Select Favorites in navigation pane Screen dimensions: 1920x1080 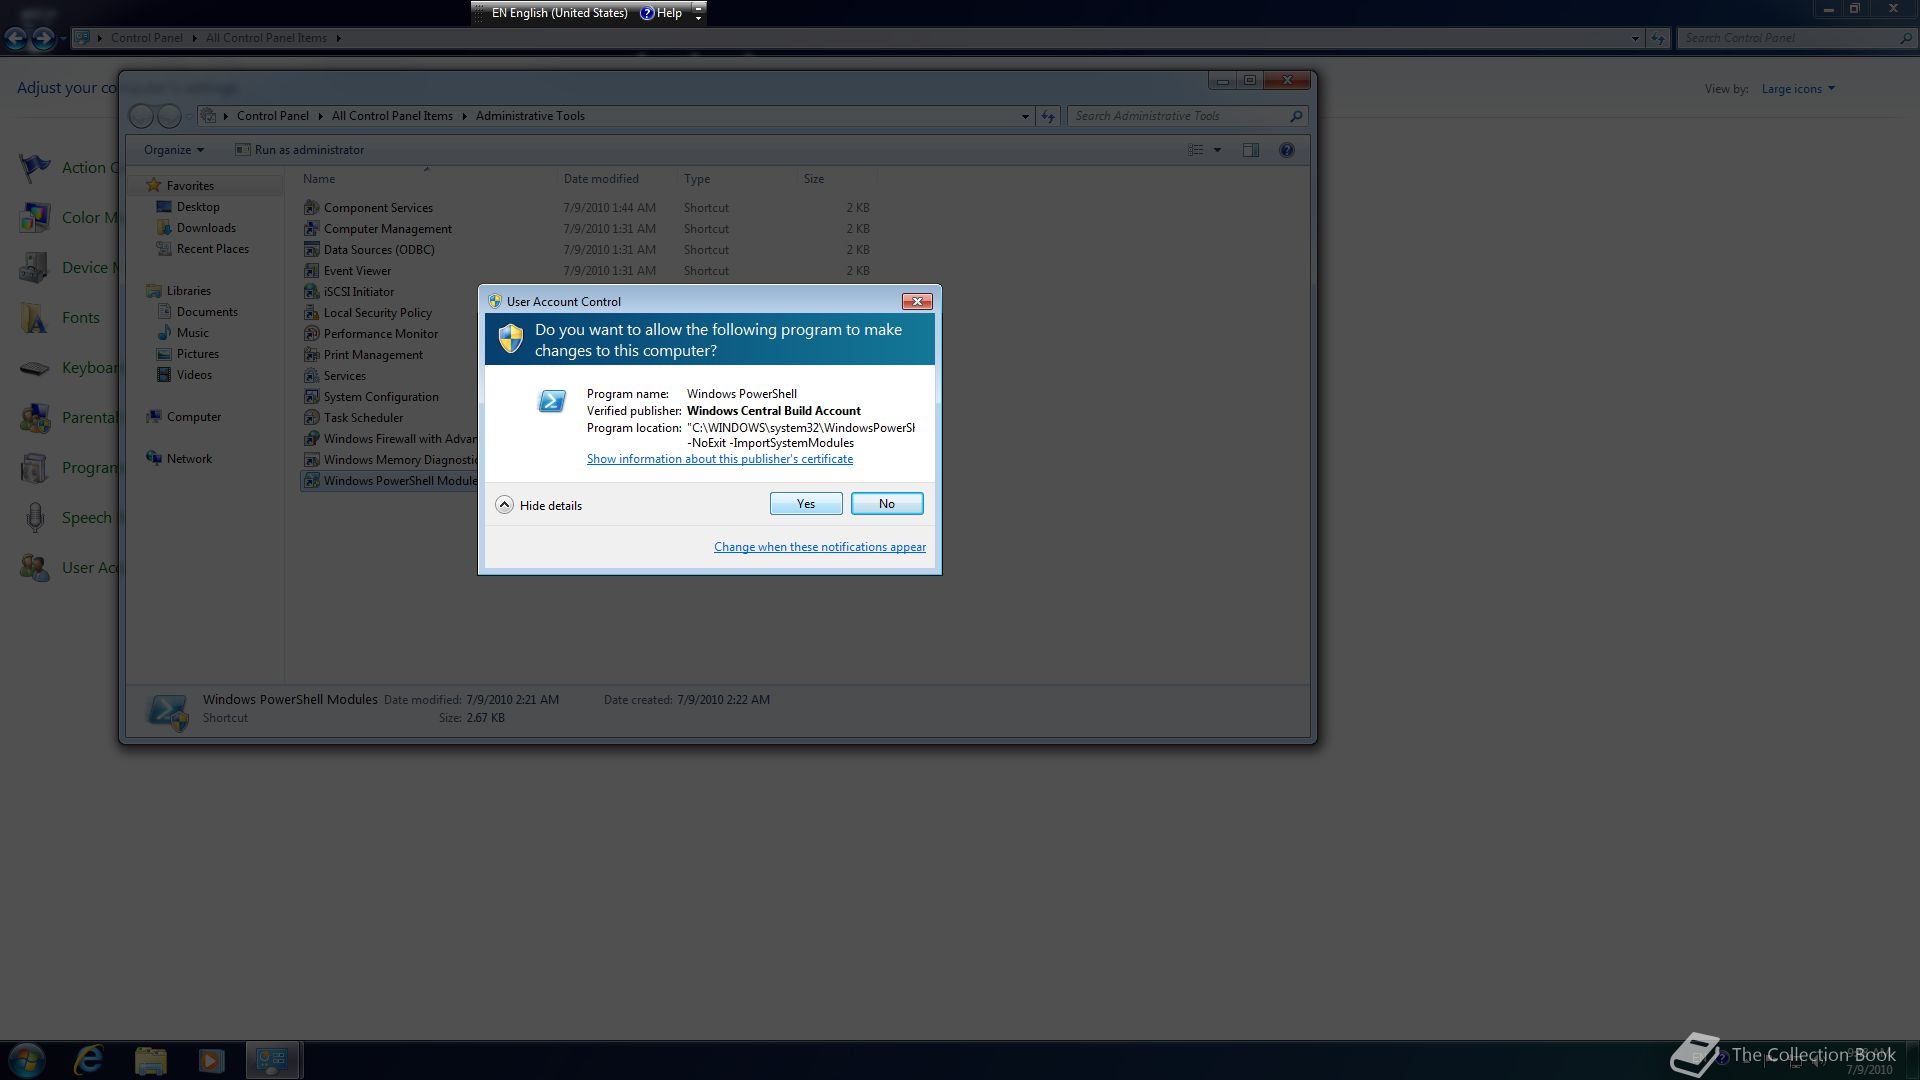(190, 186)
